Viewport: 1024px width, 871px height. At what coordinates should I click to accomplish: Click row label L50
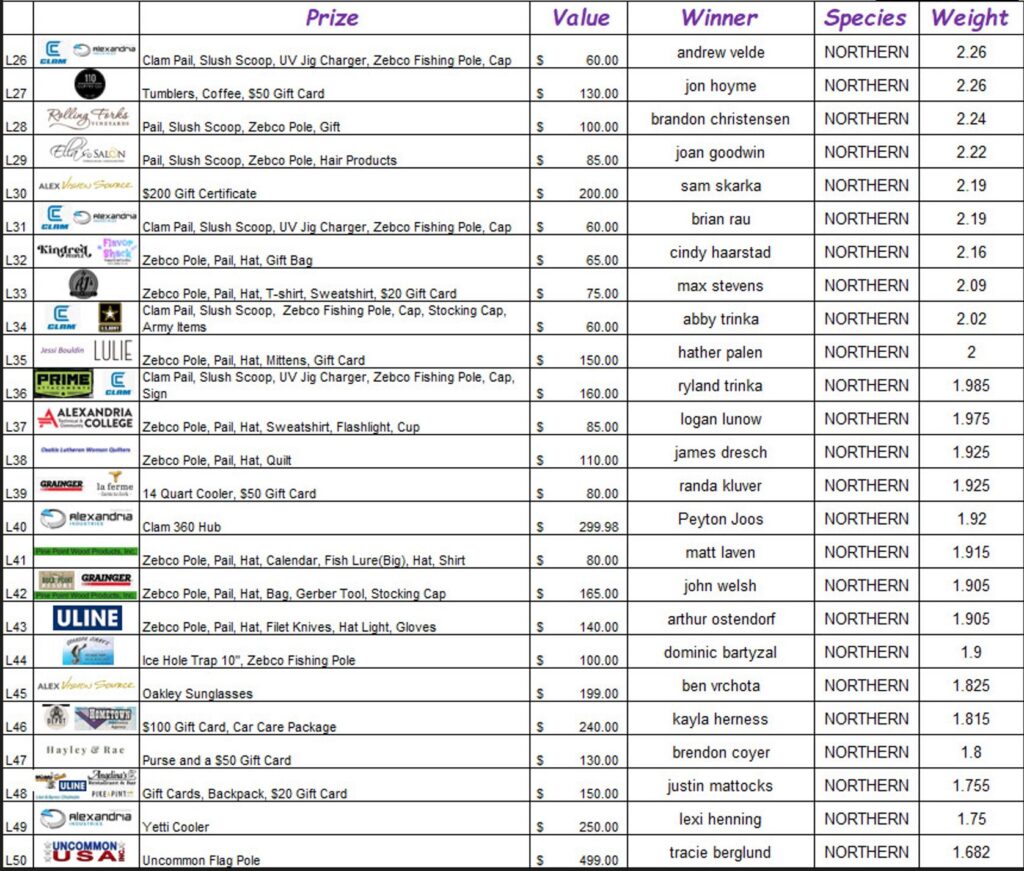pyautogui.click(x=16, y=860)
